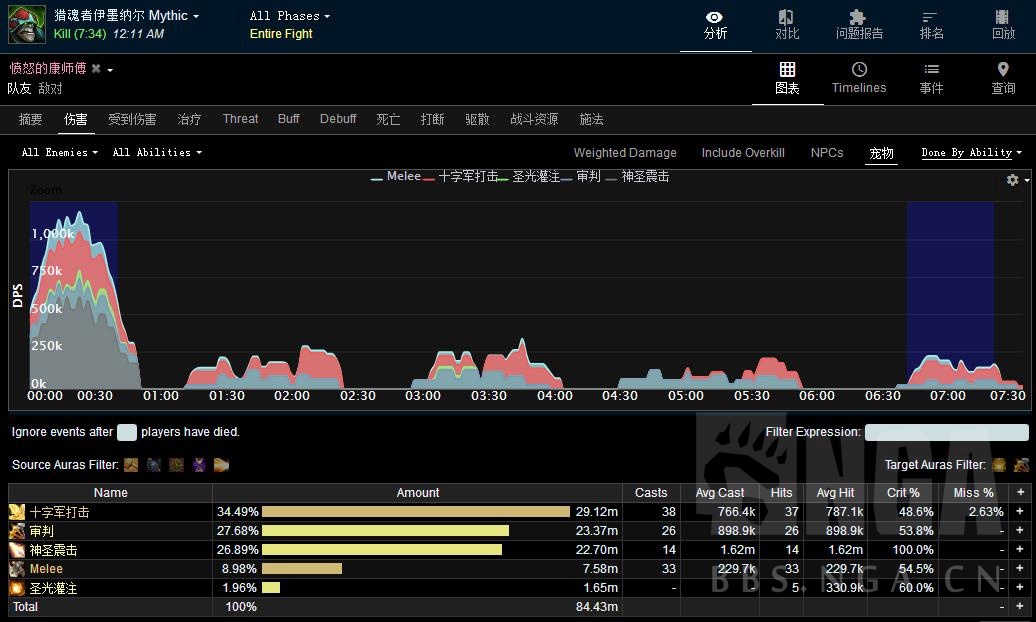The image size is (1036, 622).
Task: Switch to the 摘要 tab
Action: (x=30, y=119)
